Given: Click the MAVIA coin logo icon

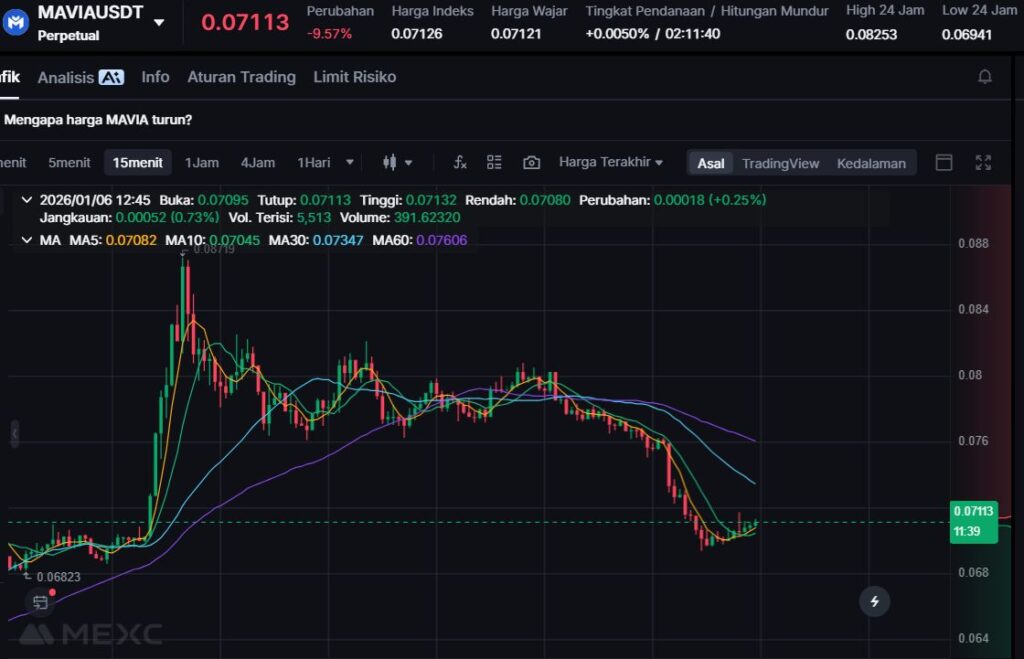Looking at the screenshot, I should [16, 22].
